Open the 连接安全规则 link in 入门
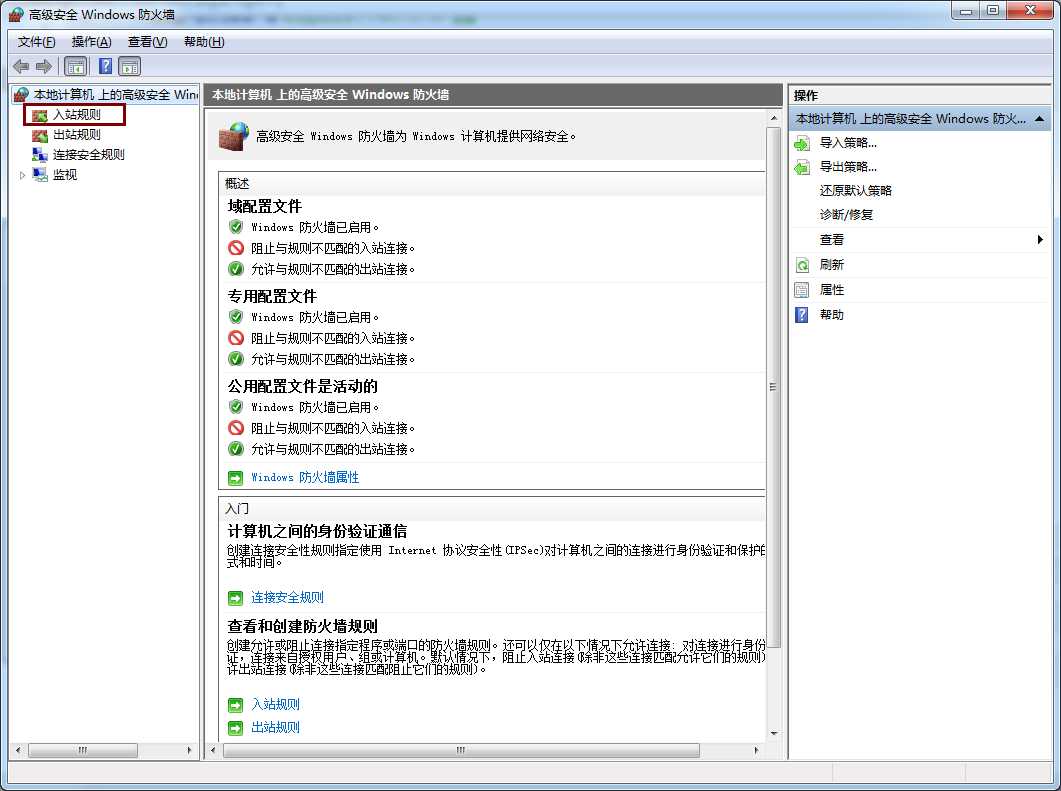1061x791 pixels. [287, 597]
